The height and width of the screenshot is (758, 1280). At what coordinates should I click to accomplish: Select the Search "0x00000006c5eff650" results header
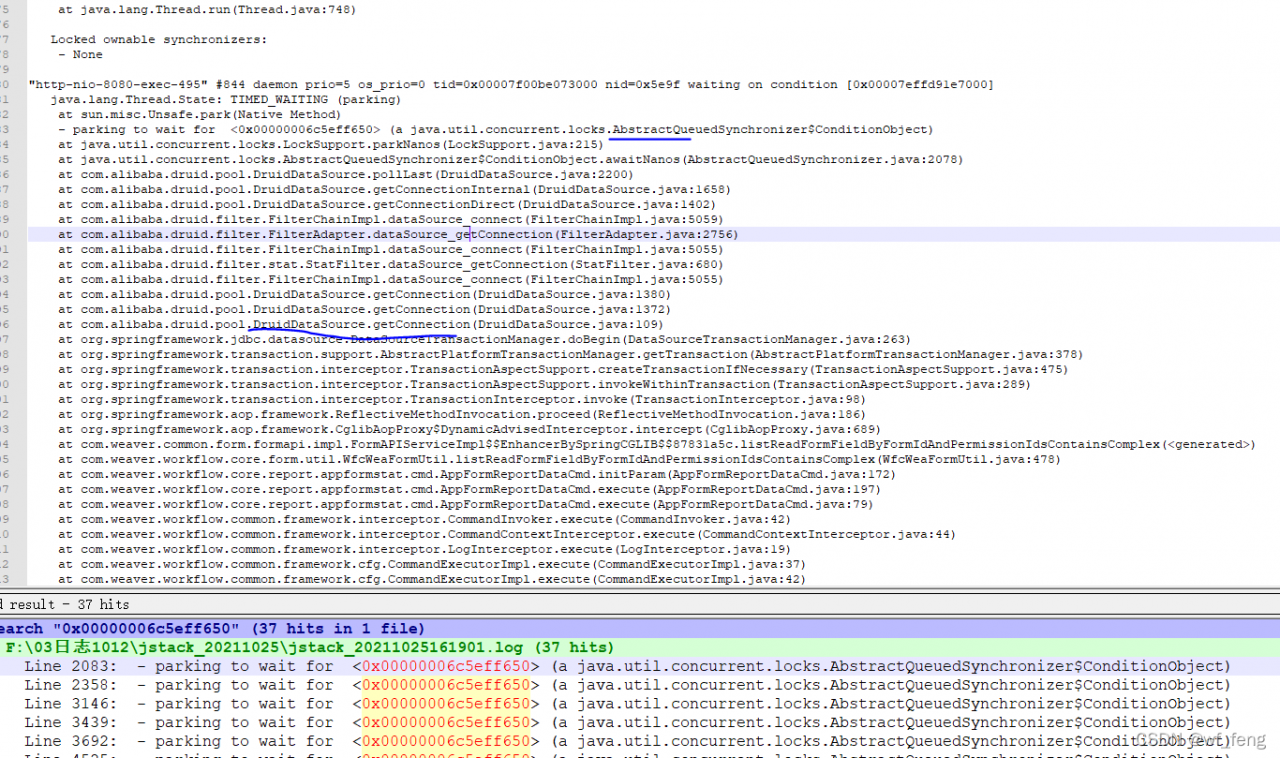212,628
